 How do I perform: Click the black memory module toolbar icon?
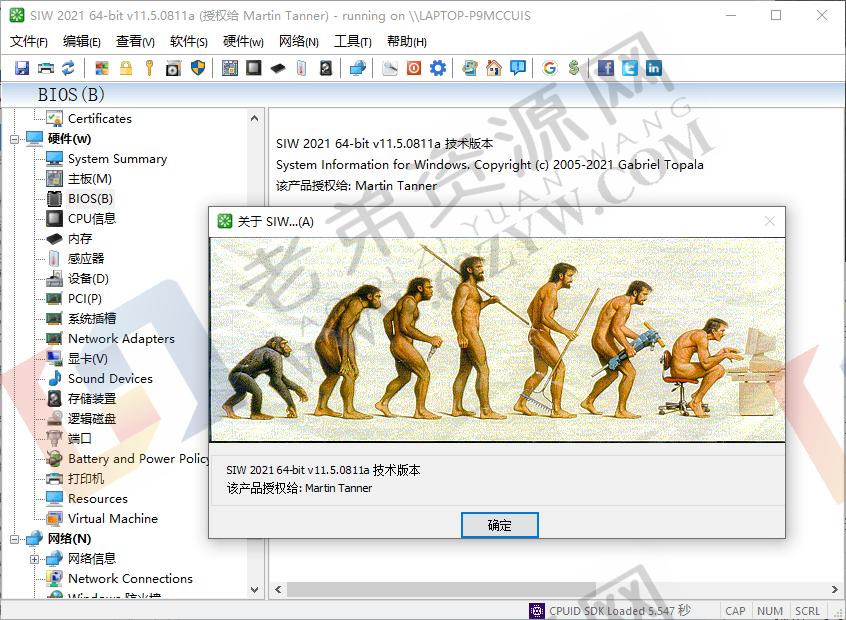278,68
